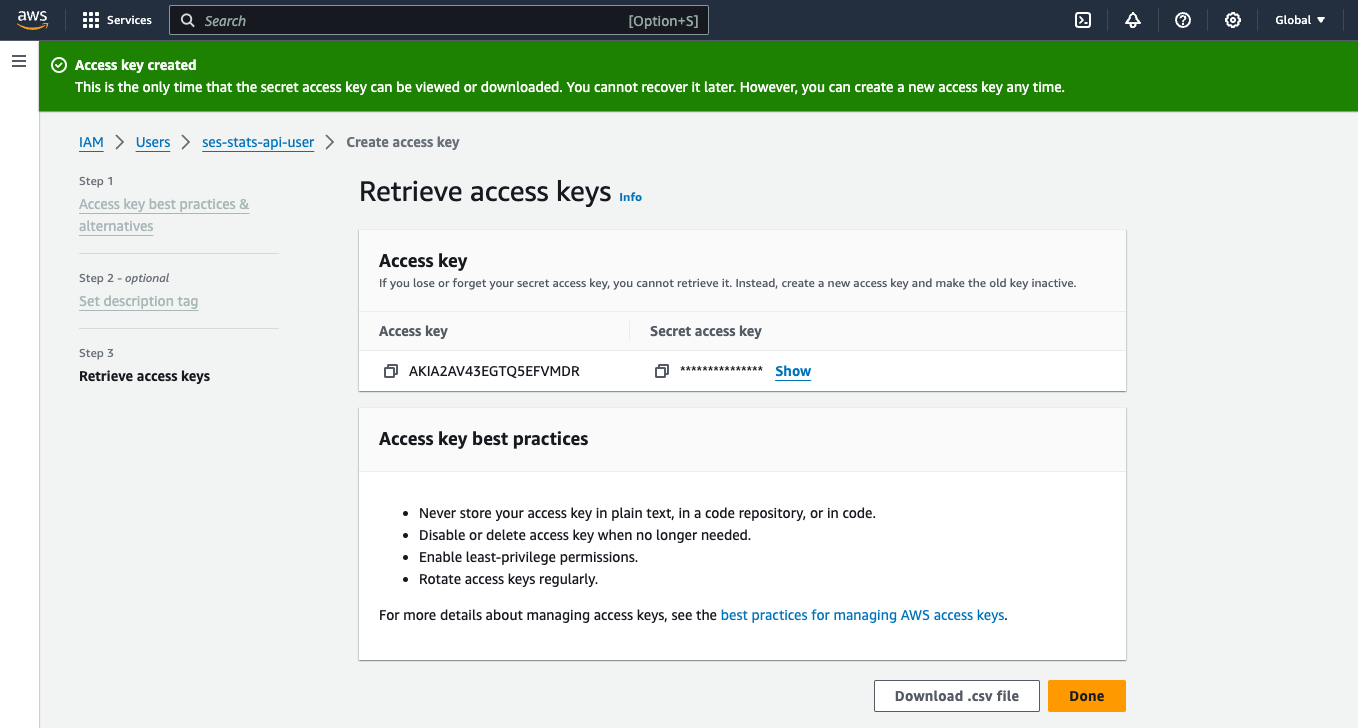The width and height of the screenshot is (1358, 728).
Task: Click the Retrieve access keys page heading
Action: (485, 192)
